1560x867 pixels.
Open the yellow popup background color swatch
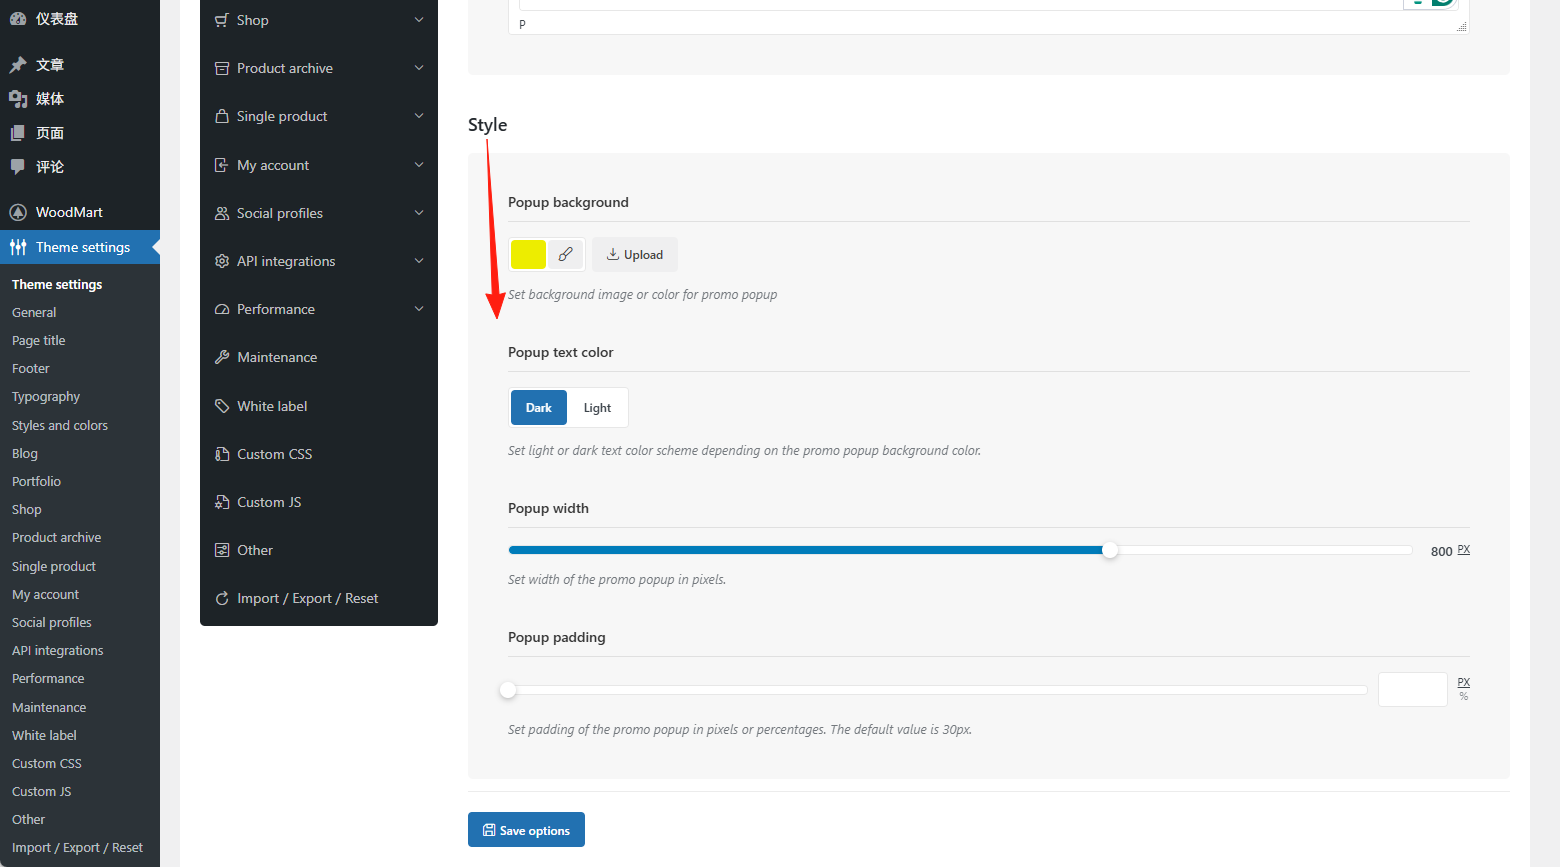click(528, 254)
